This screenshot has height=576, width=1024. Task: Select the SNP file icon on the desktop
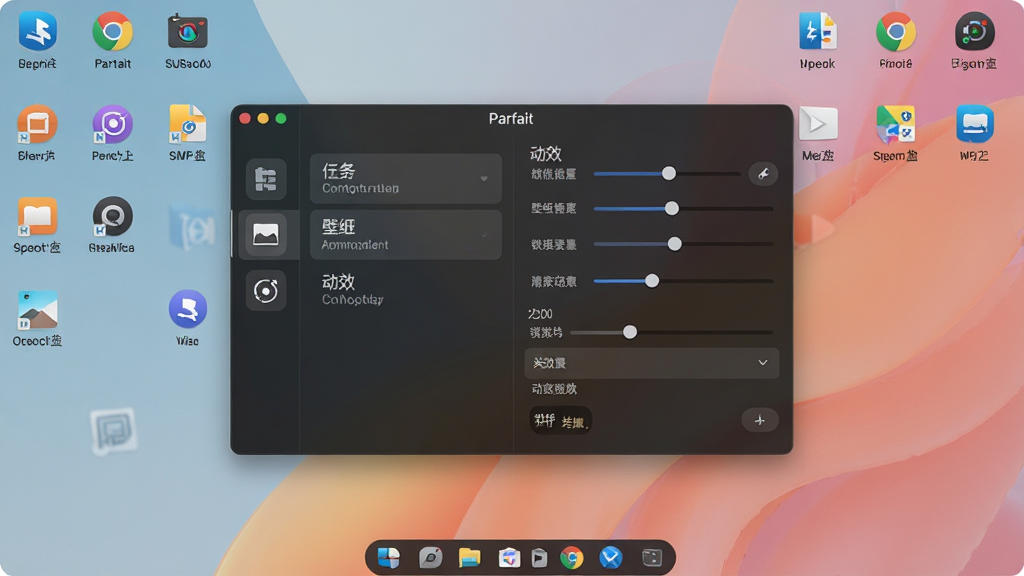[x=187, y=124]
